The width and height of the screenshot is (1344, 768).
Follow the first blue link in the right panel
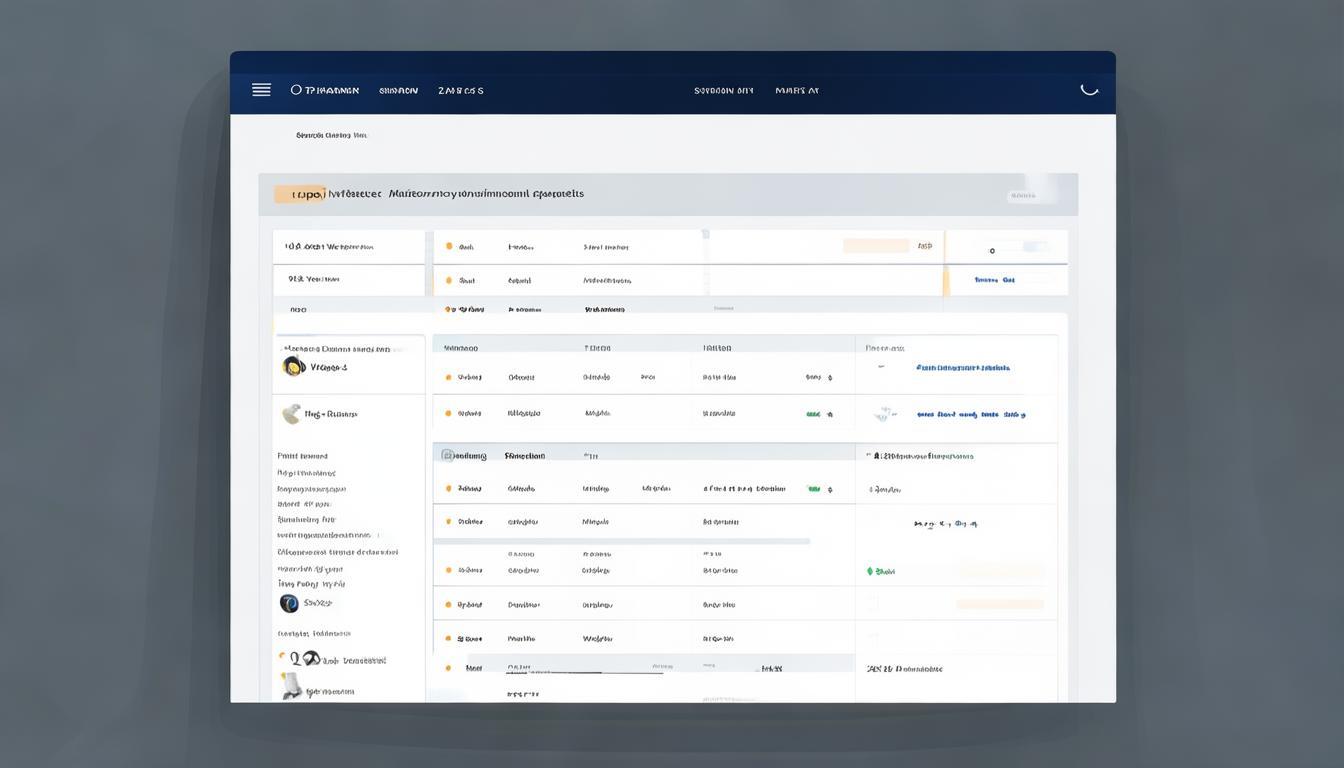[962, 368]
